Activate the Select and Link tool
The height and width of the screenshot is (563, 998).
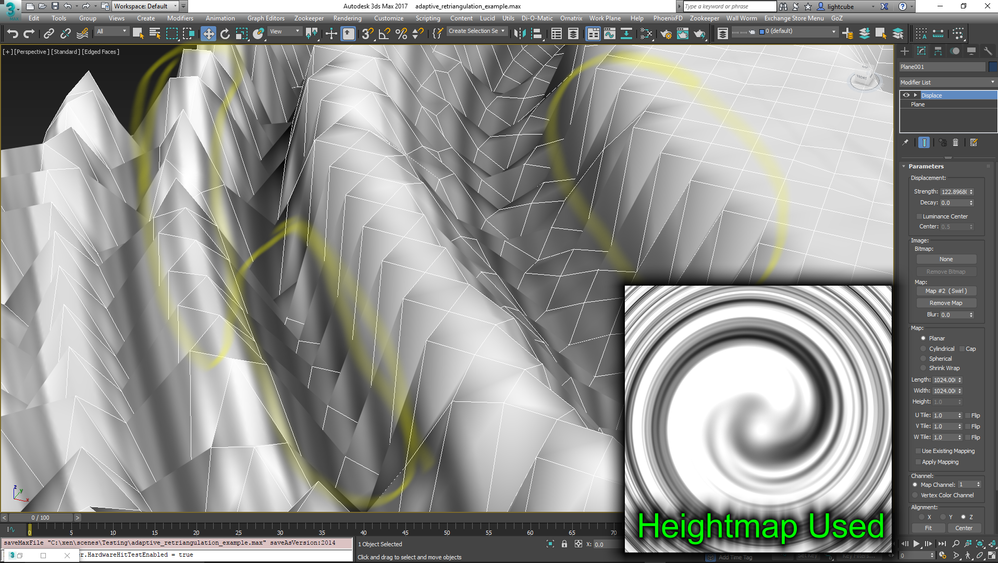48,34
